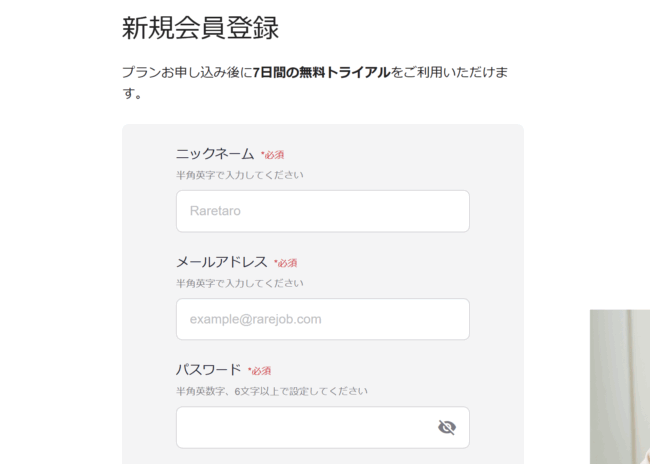Click the 6文字以上 password hint text
Screen dimensions: 650x464
(272, 391)
